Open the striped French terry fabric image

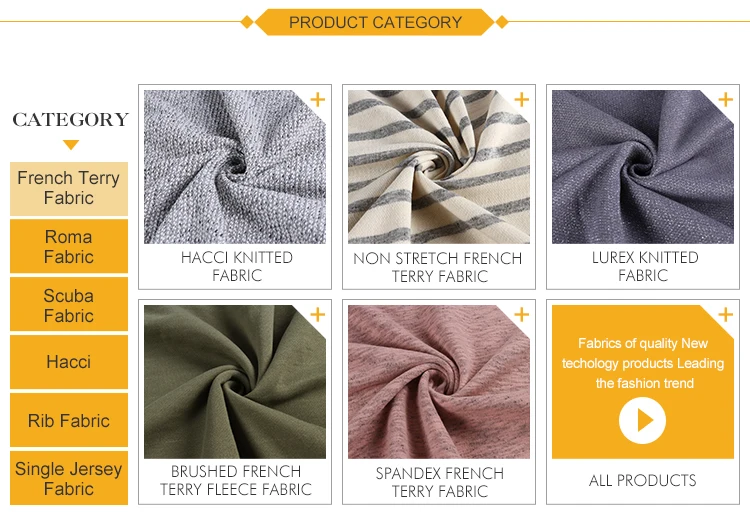pos(439,167)
